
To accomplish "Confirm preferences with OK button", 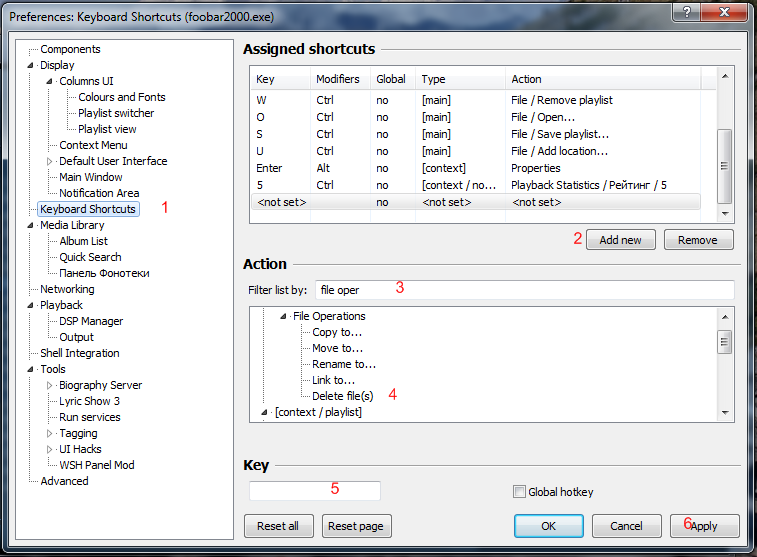I will coord(548,526).
